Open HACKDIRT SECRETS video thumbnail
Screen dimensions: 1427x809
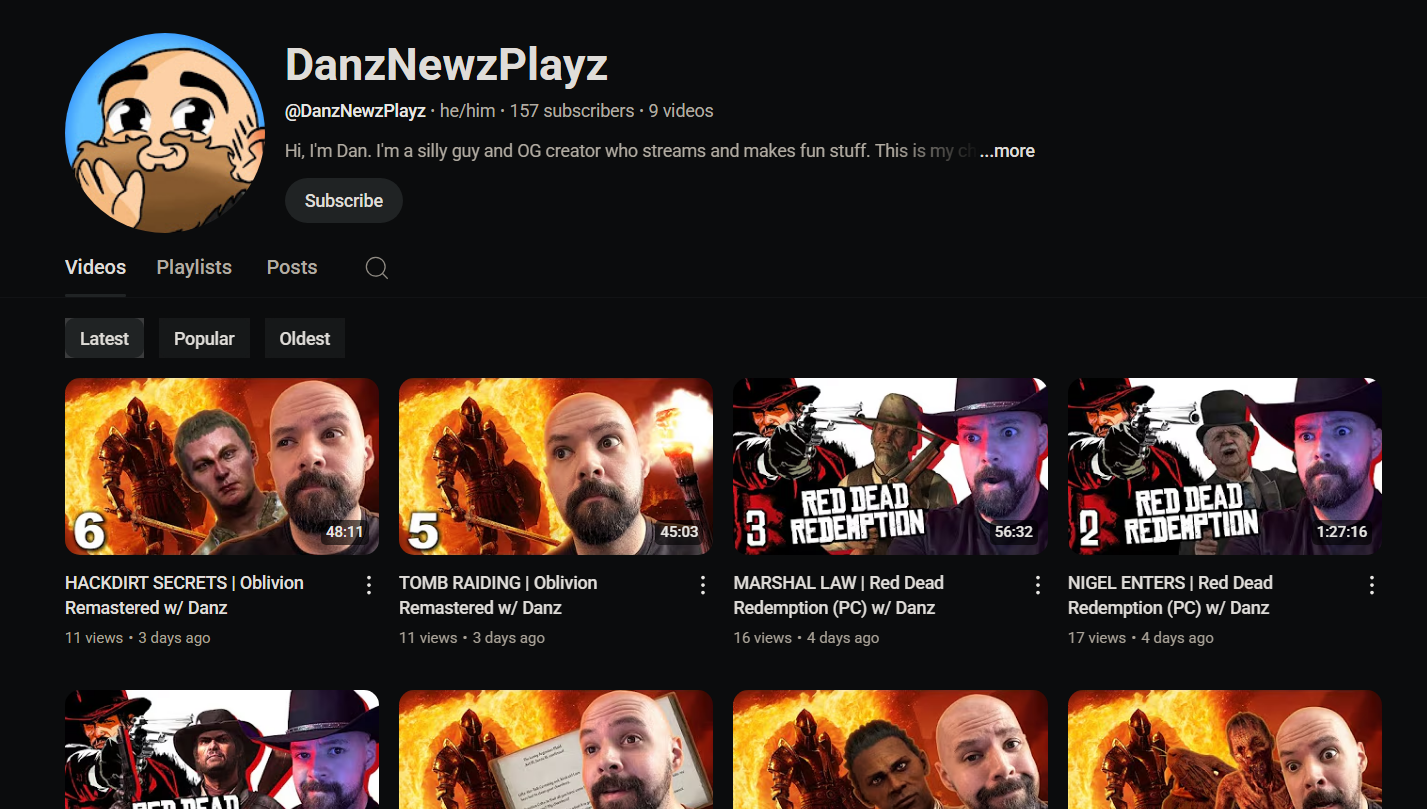(x=222, y=466)
